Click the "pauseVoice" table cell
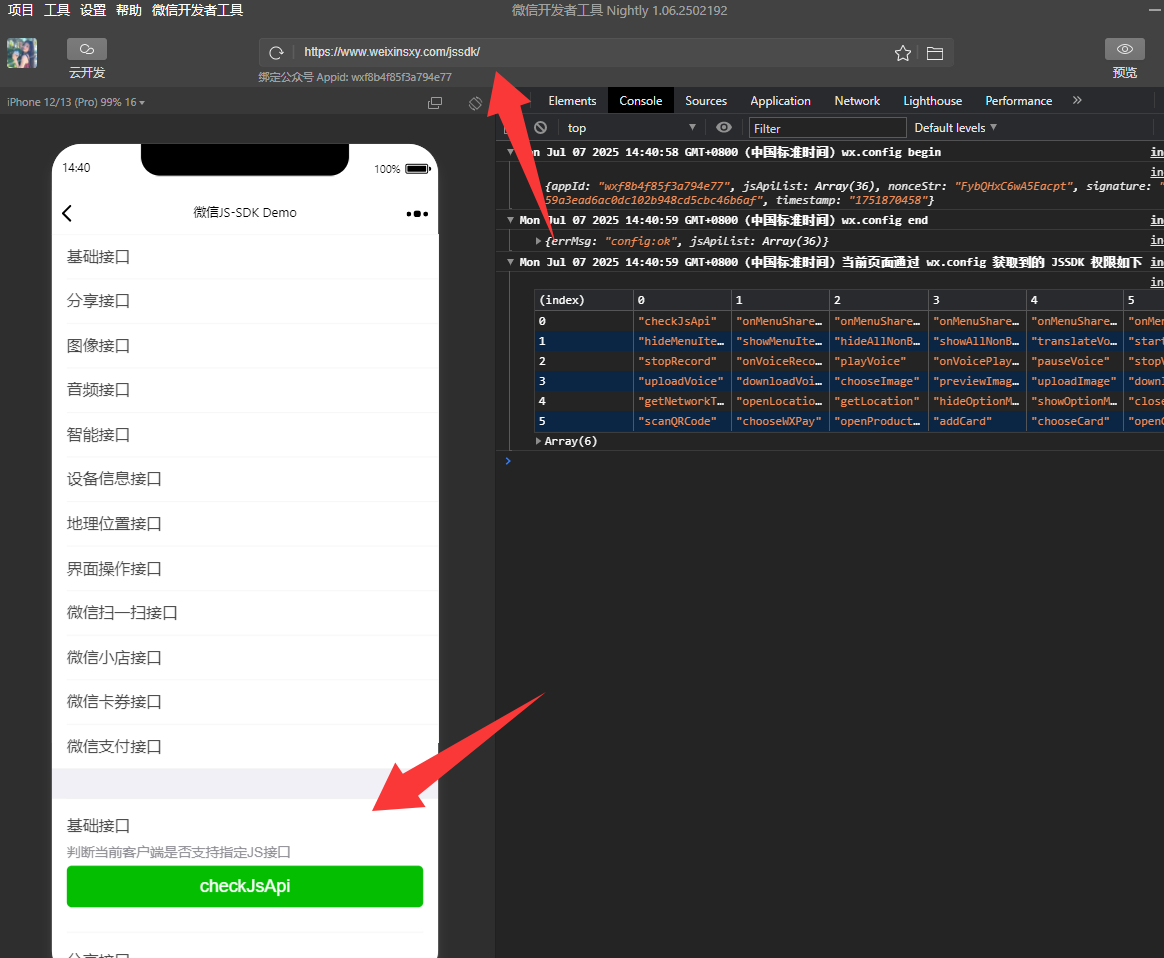Viewport: 1164px width, 958px height. click(1074, 361)
